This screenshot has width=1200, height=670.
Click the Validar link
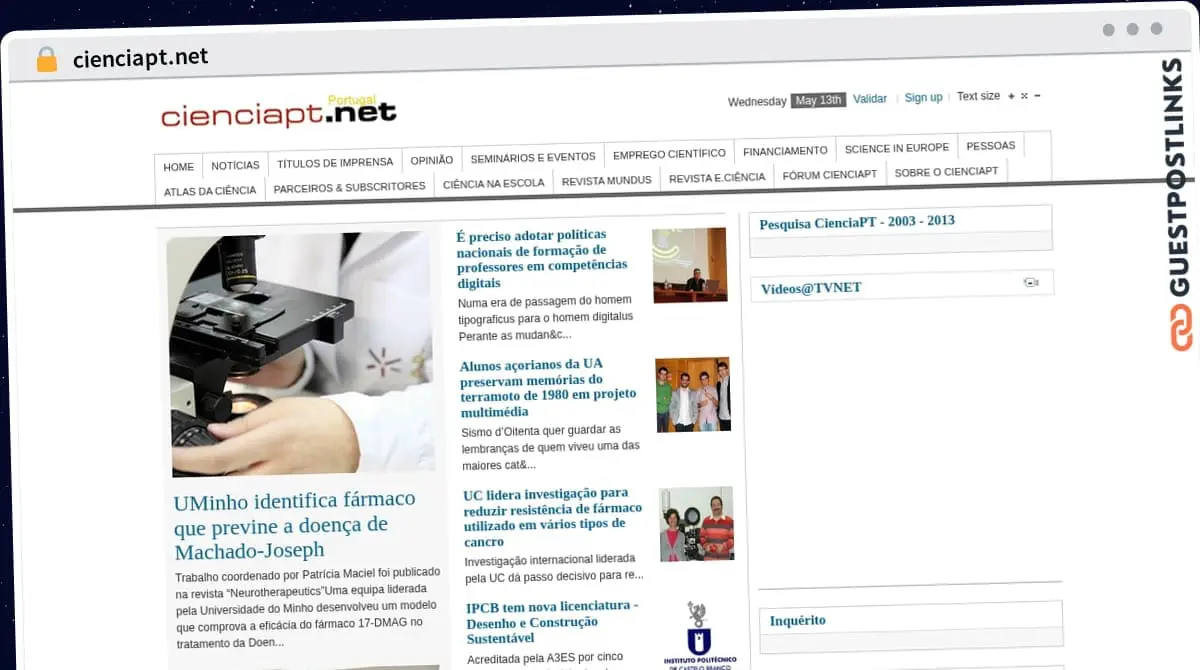[x=870, y=99]
